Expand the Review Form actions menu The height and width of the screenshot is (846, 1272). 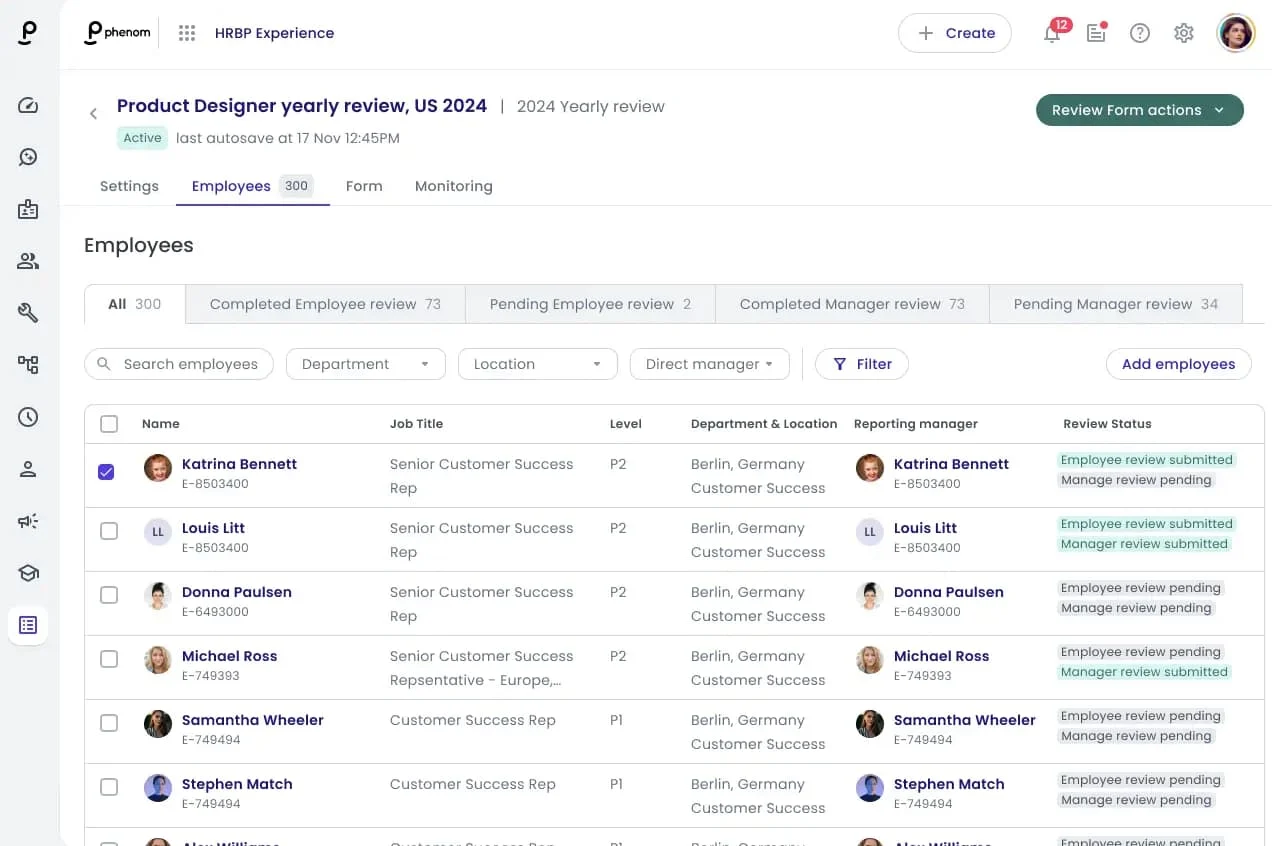pos(1140,110)
